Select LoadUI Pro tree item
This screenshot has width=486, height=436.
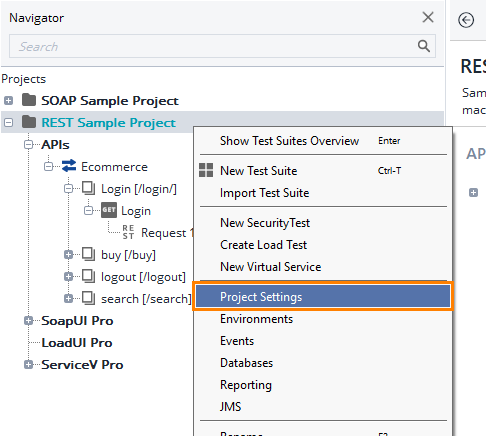pyautogui.click(x=77, y=343)
